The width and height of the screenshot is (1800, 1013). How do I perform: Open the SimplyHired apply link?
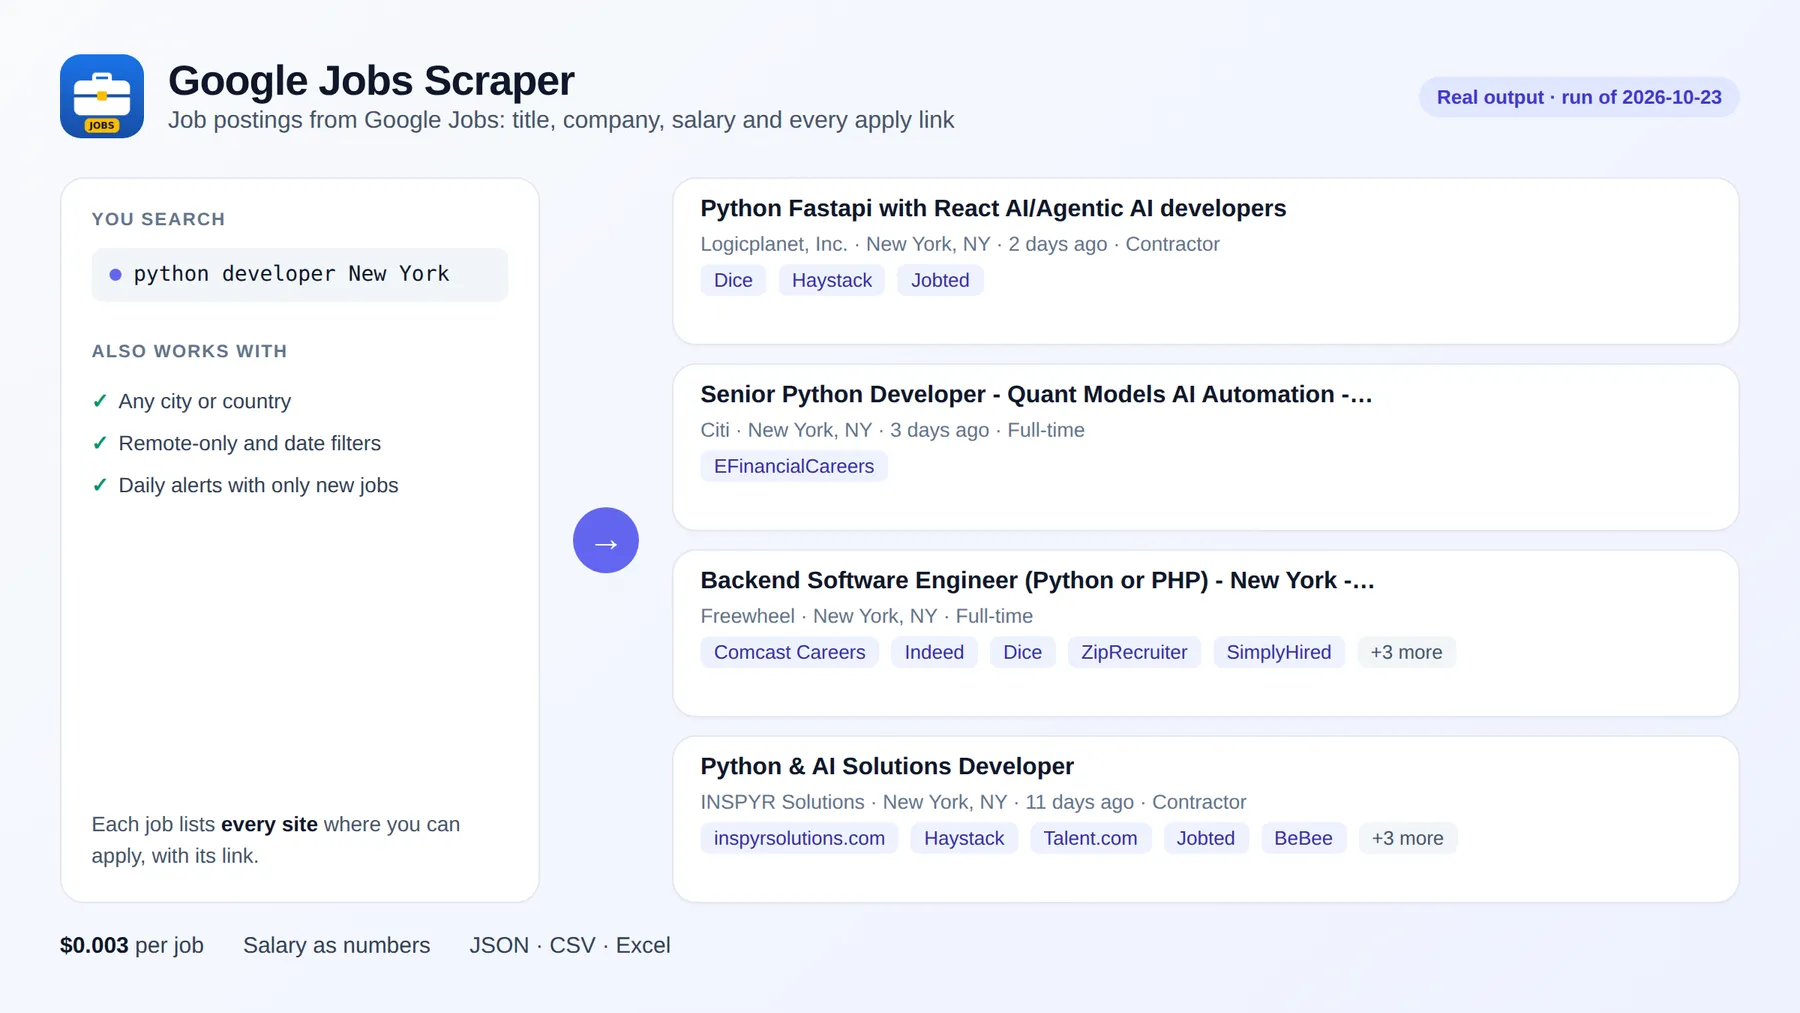(1279, 652)
